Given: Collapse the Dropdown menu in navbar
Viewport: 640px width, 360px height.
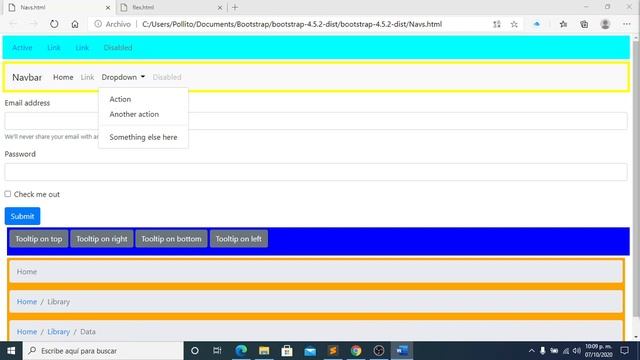Looking at the screenshot, I should point(123,77).
